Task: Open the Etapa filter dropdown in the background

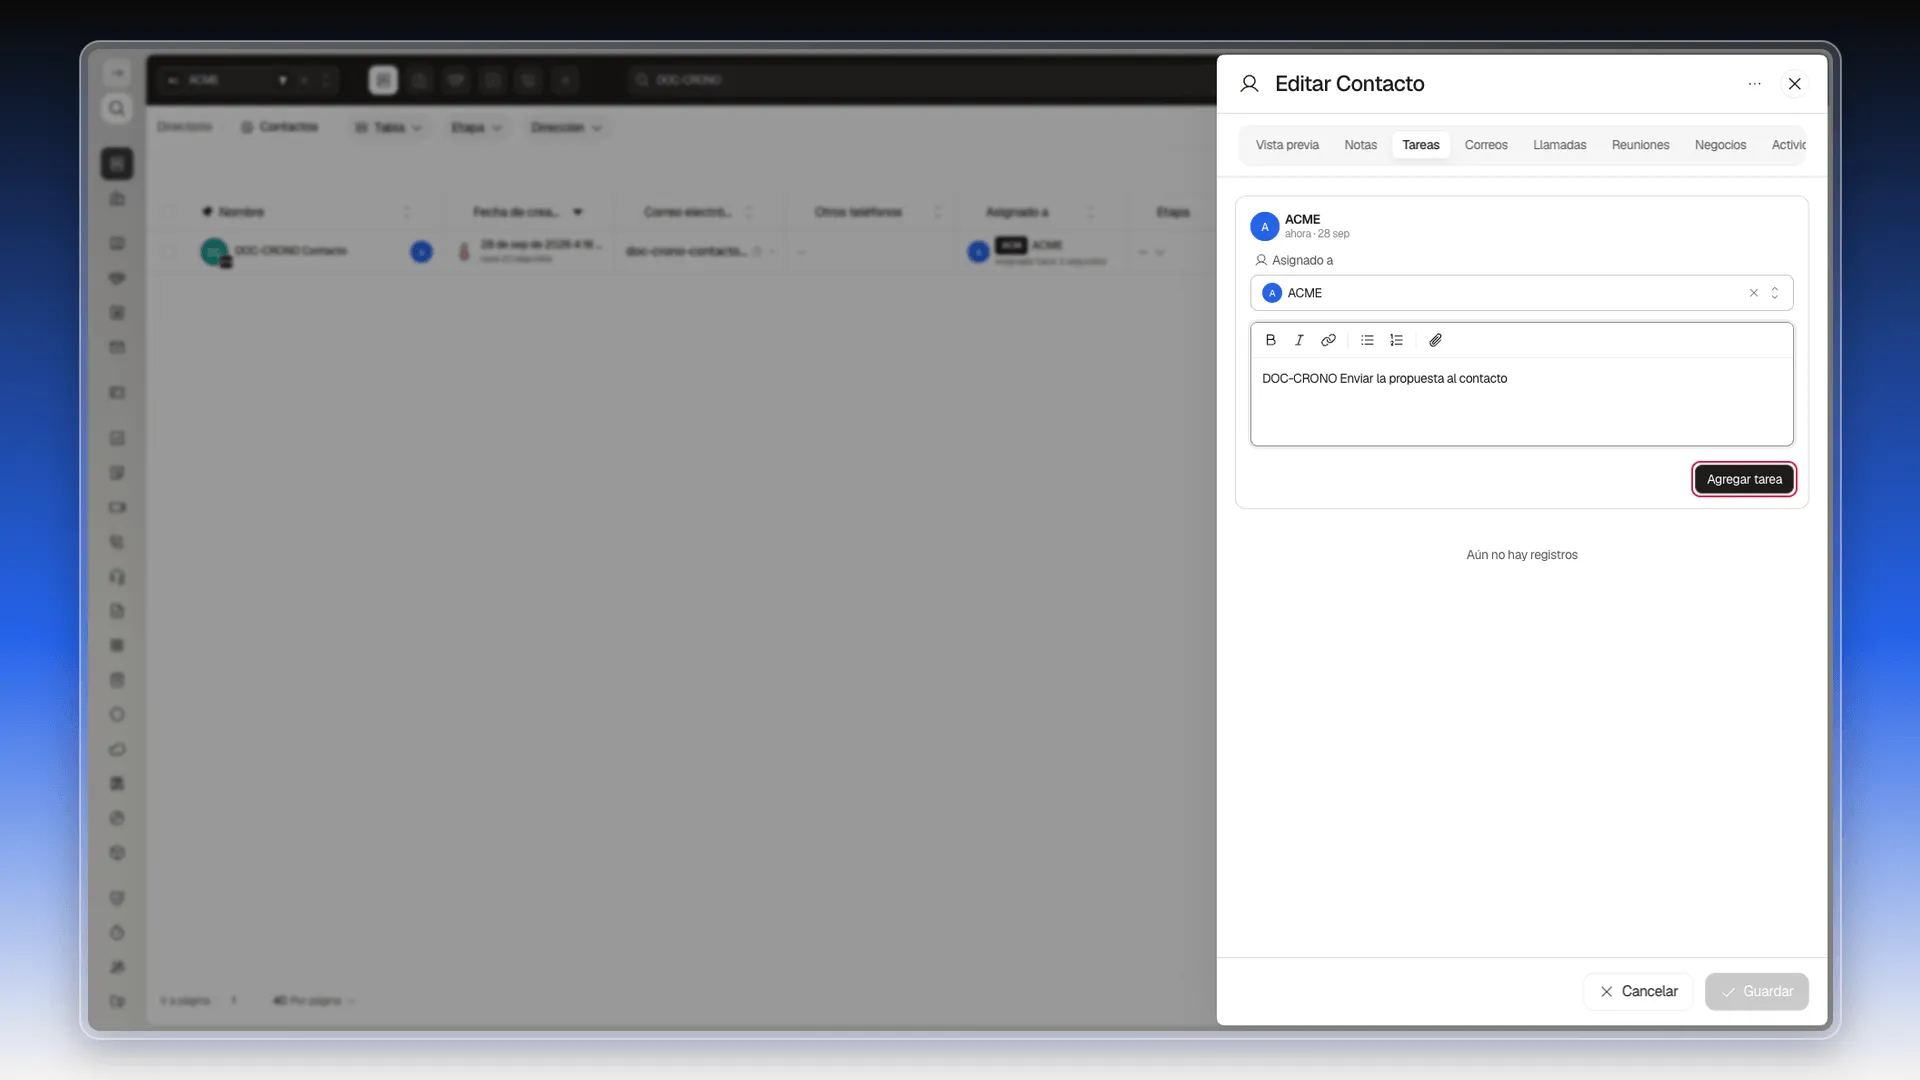Action: 476,128
